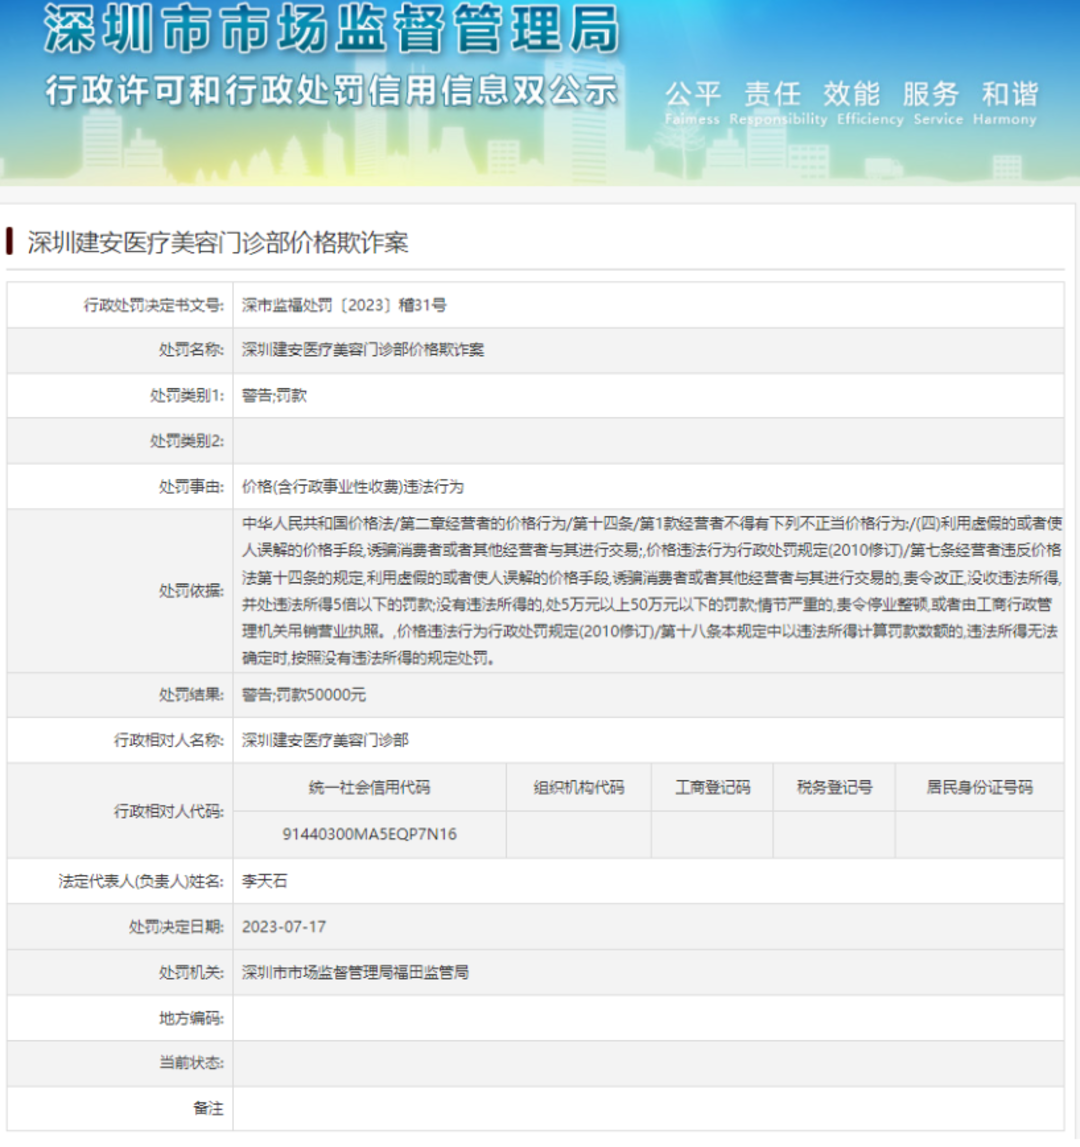Click the banner title 深圳市市场监督管理局
Viewport: 1080px width, 1147px height.
(x=331, y=29)
